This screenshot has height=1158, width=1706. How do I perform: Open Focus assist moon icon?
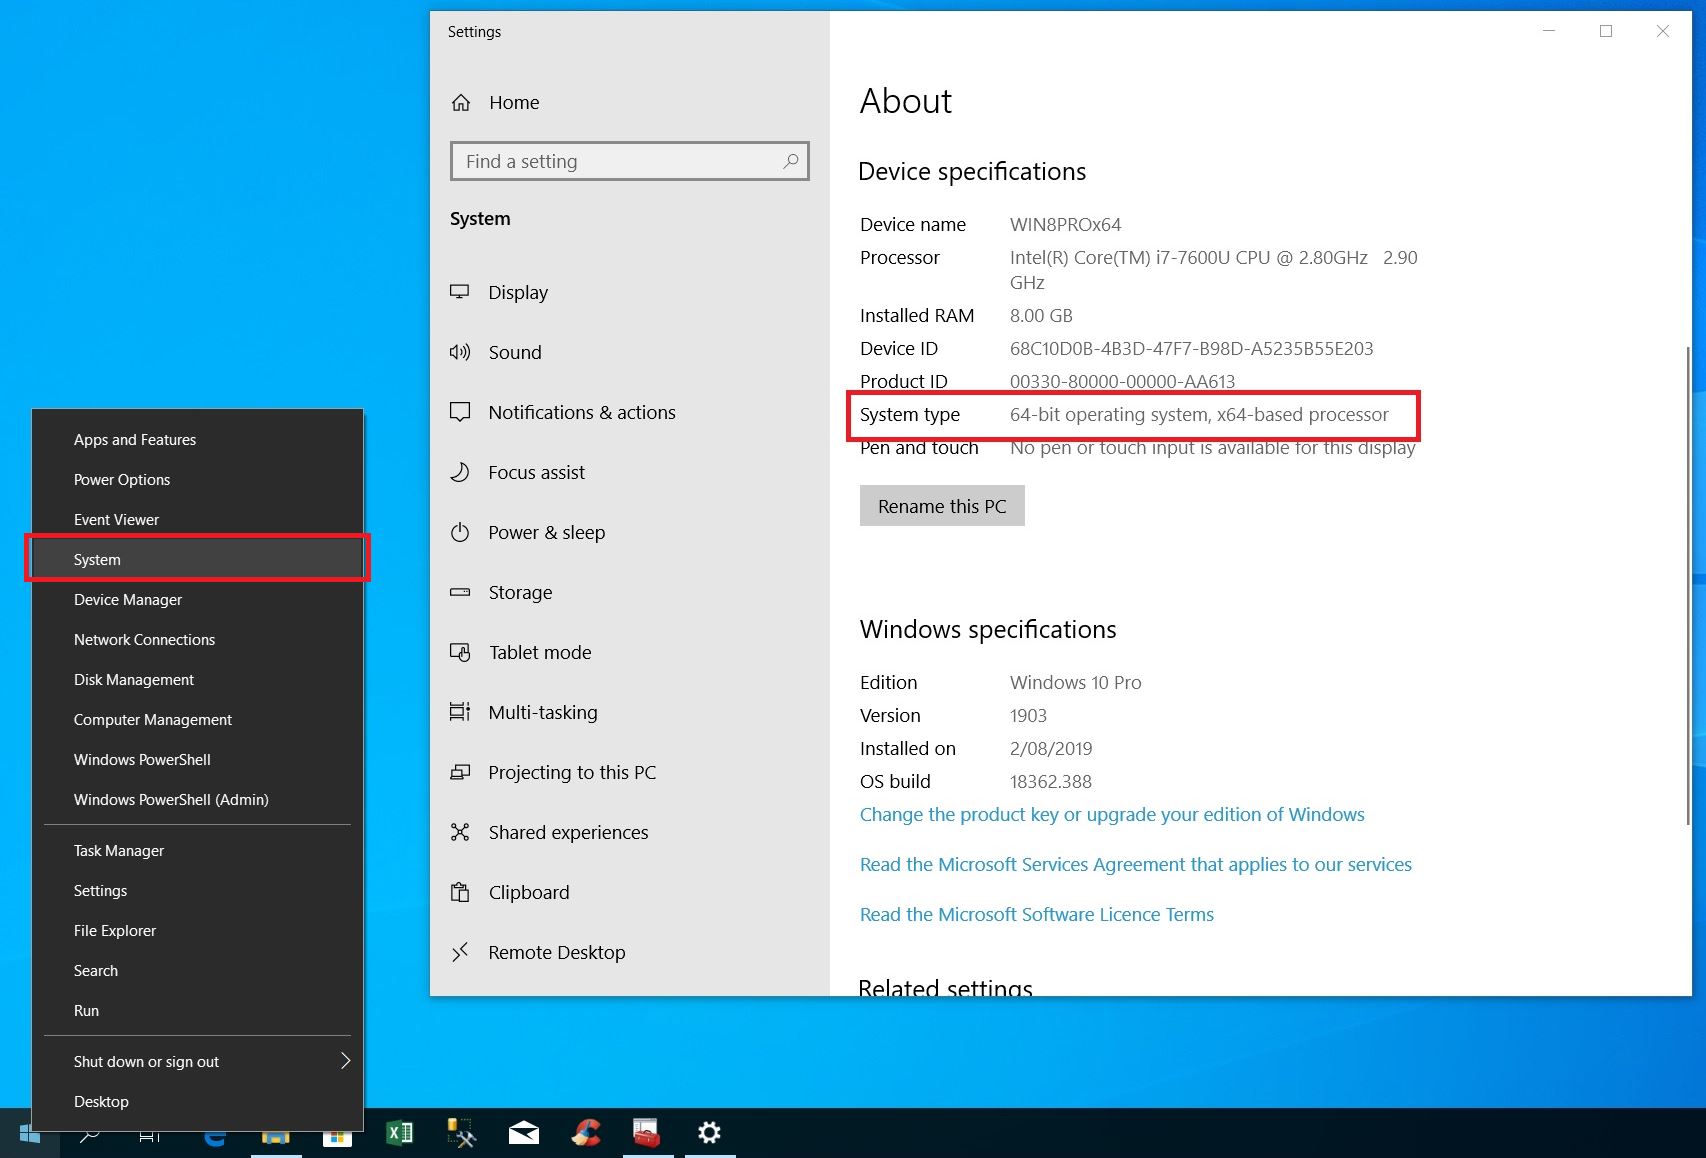click(460, 472)
